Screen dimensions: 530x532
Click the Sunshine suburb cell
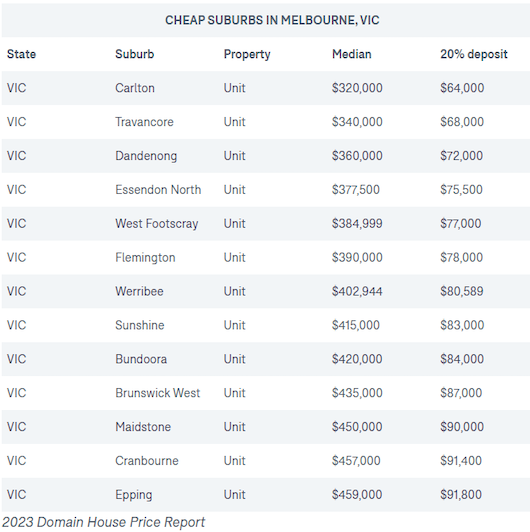click(139, 325)
